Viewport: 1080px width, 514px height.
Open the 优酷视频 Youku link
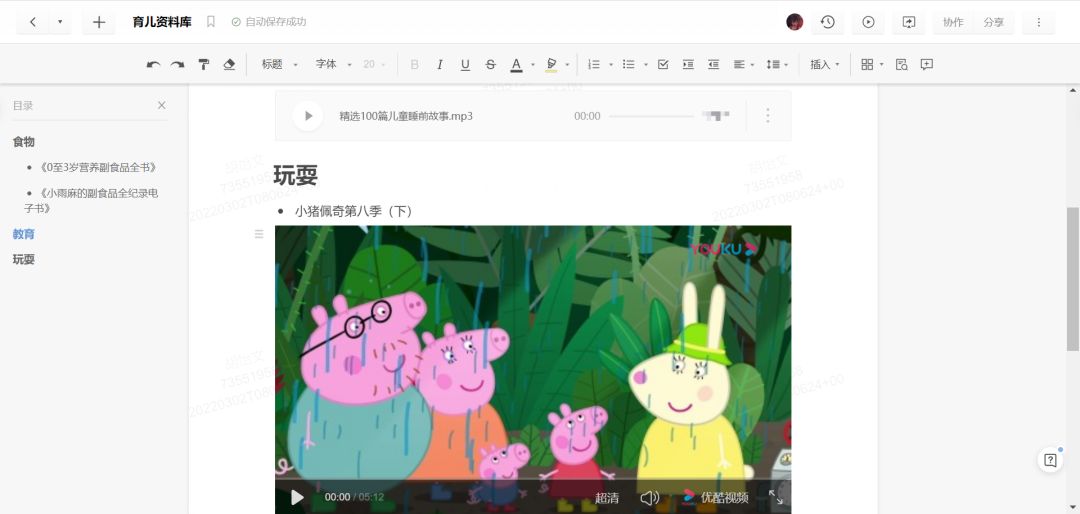click(716, 497)
